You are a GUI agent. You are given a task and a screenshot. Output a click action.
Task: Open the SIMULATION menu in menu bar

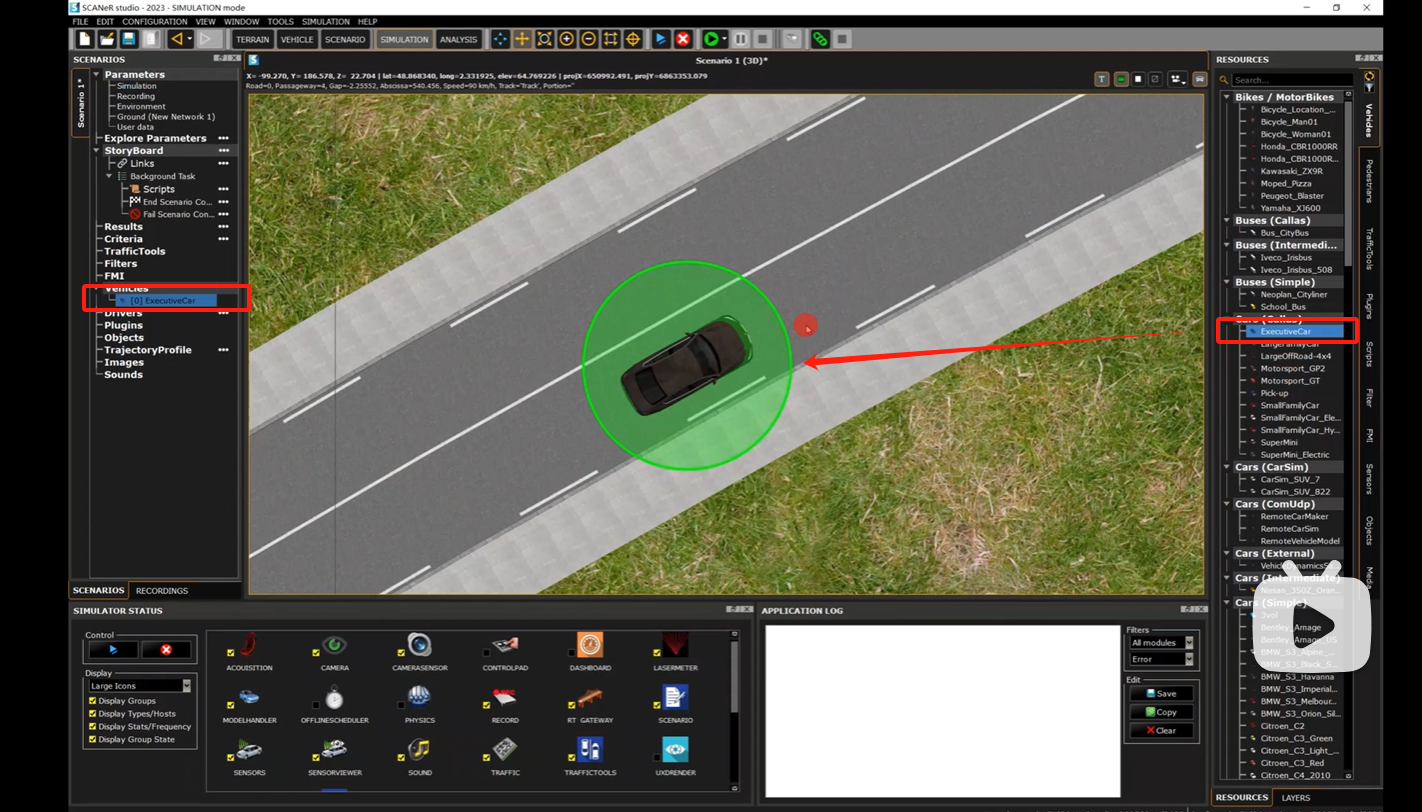pyautogui.click(x=325, y=21)
